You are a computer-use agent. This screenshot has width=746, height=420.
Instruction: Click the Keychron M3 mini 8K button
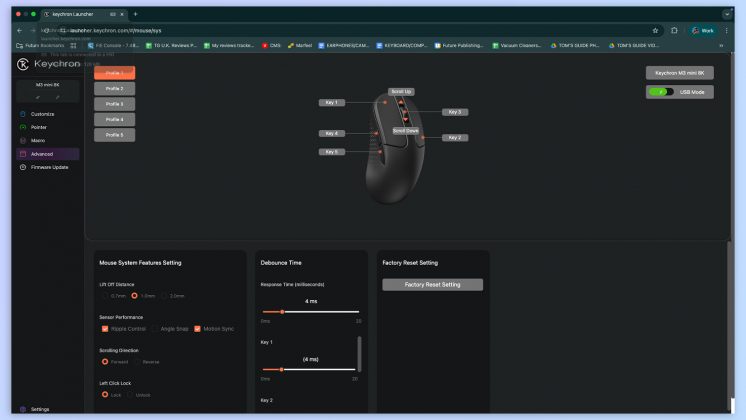[x=679, y=73]
